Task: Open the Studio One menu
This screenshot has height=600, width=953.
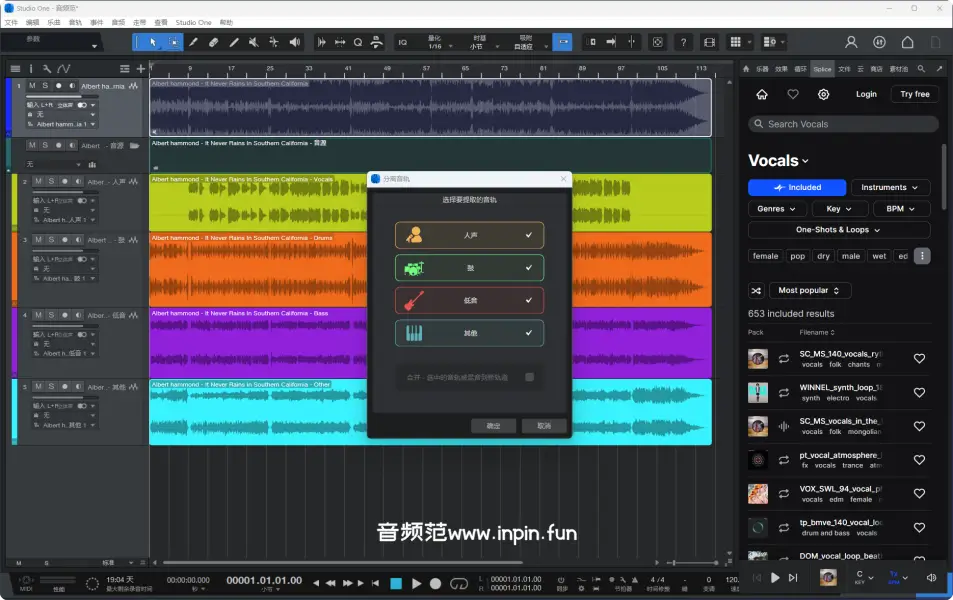Action: (193, 21)
